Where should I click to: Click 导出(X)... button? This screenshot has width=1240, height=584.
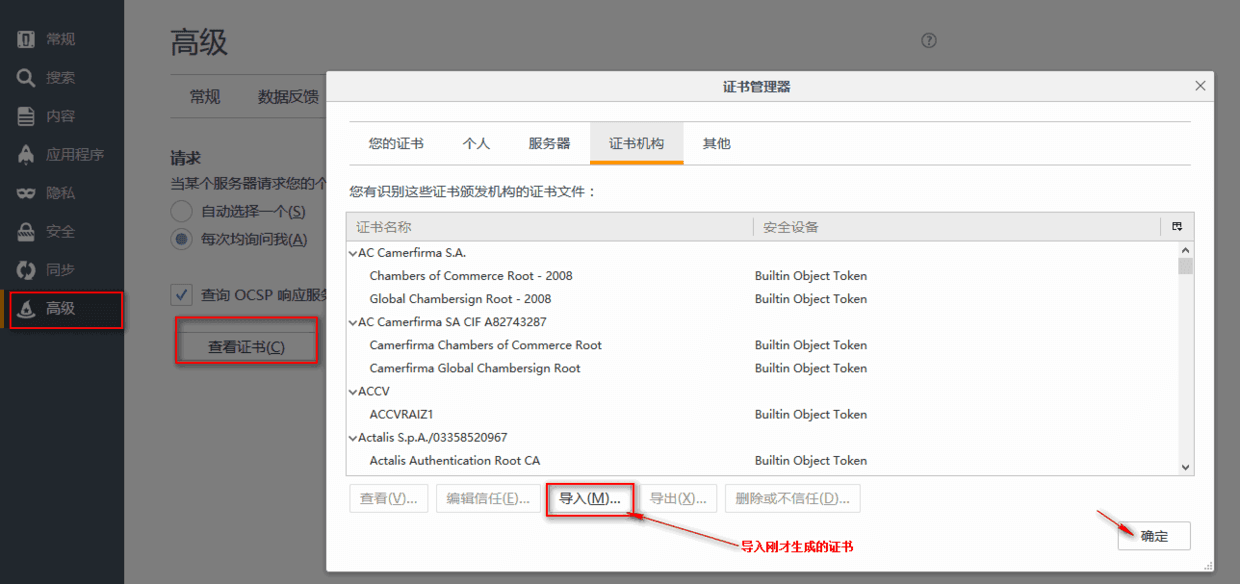coord(679,498)
